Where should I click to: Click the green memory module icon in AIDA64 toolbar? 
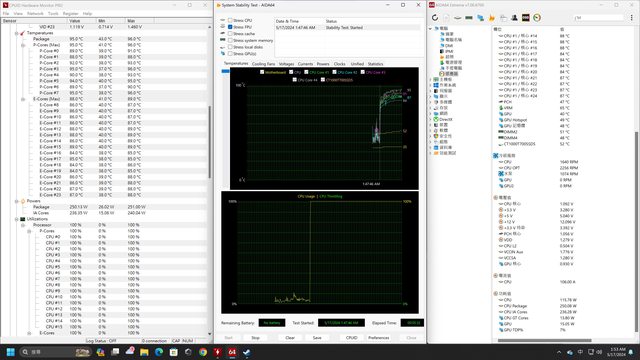(469, 18)
